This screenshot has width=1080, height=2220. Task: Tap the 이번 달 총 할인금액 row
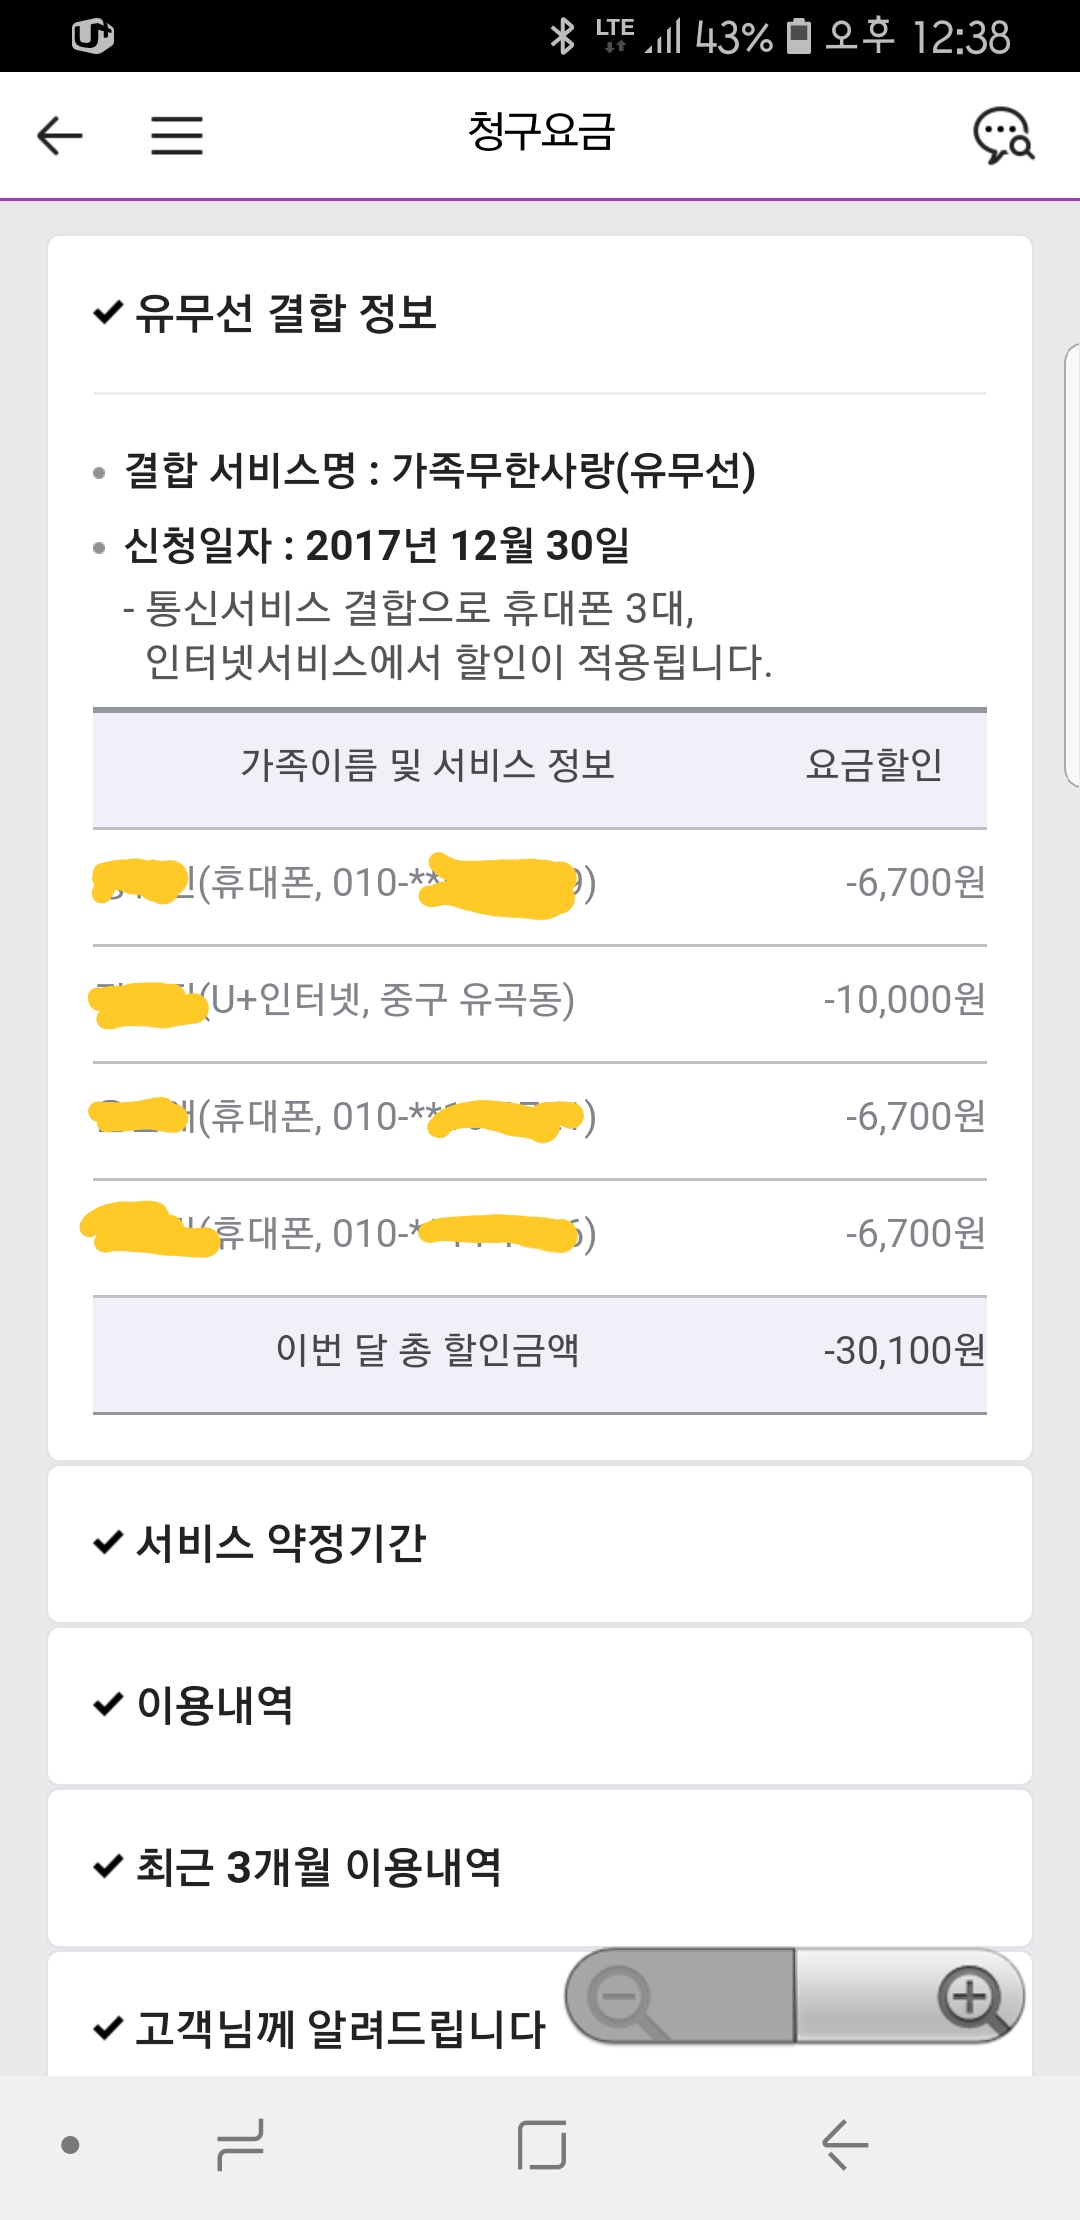(540, 1351)
